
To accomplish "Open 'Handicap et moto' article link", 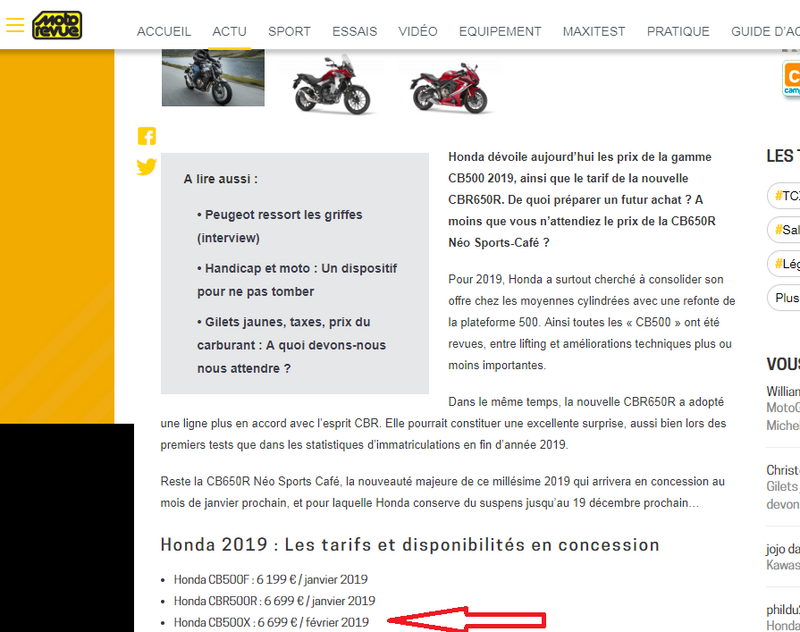I will click(x=297, y=280).
